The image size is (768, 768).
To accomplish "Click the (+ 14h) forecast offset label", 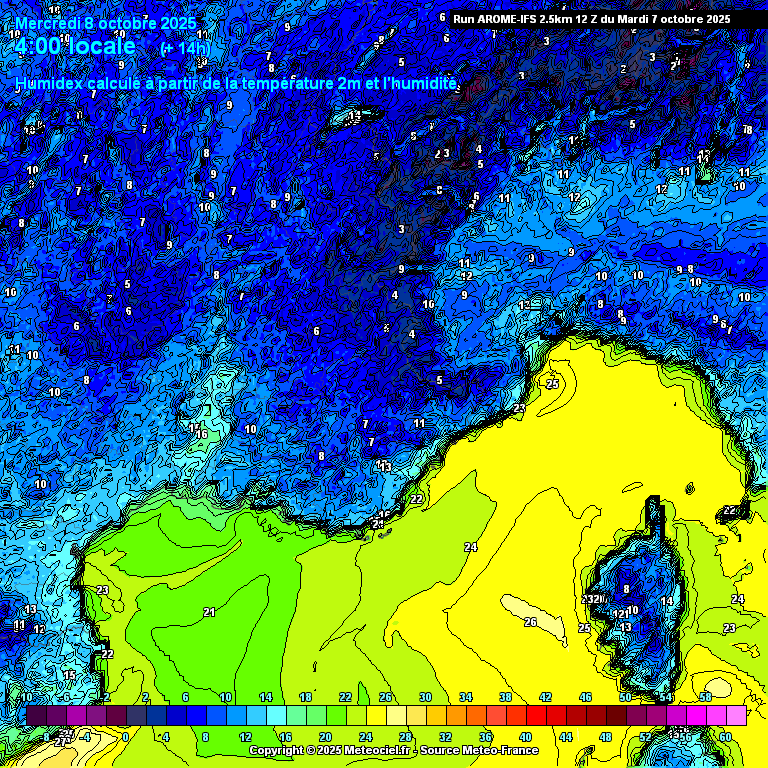I will (x=186, y=47).
